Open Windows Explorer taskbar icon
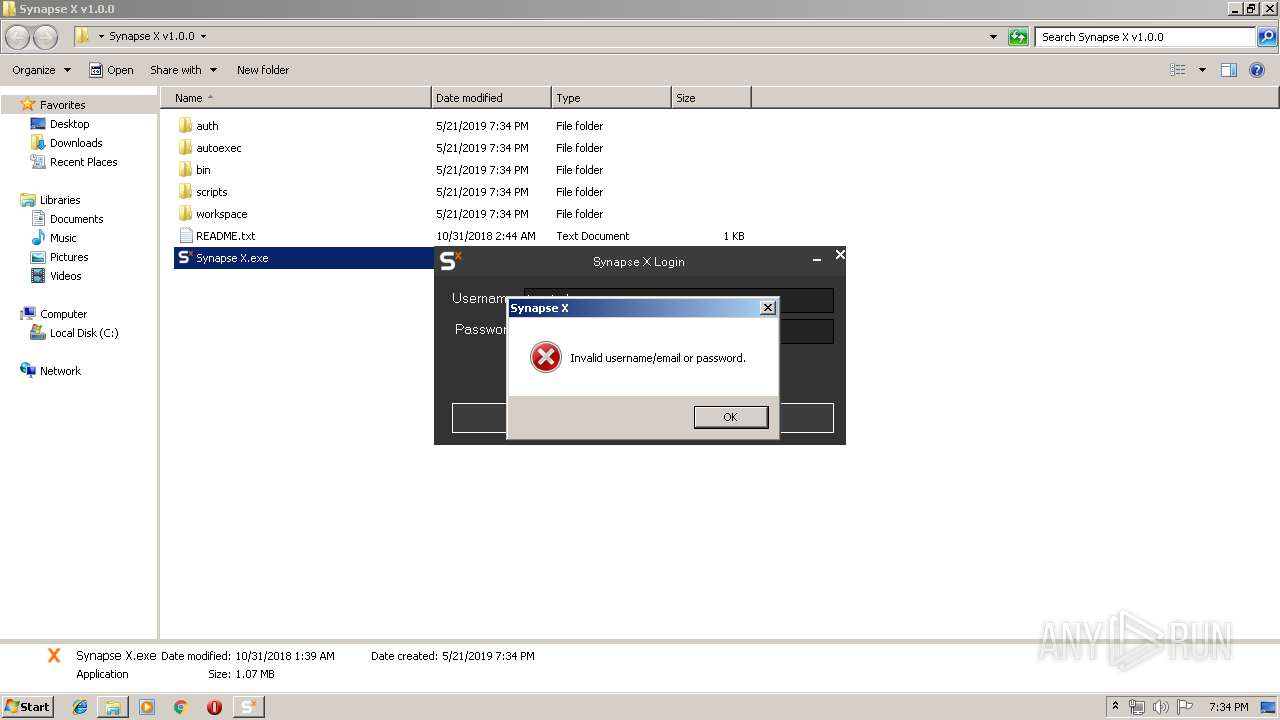Viewport: 1280px width, 720px height. pyautogui.click(x=113, y=707)
